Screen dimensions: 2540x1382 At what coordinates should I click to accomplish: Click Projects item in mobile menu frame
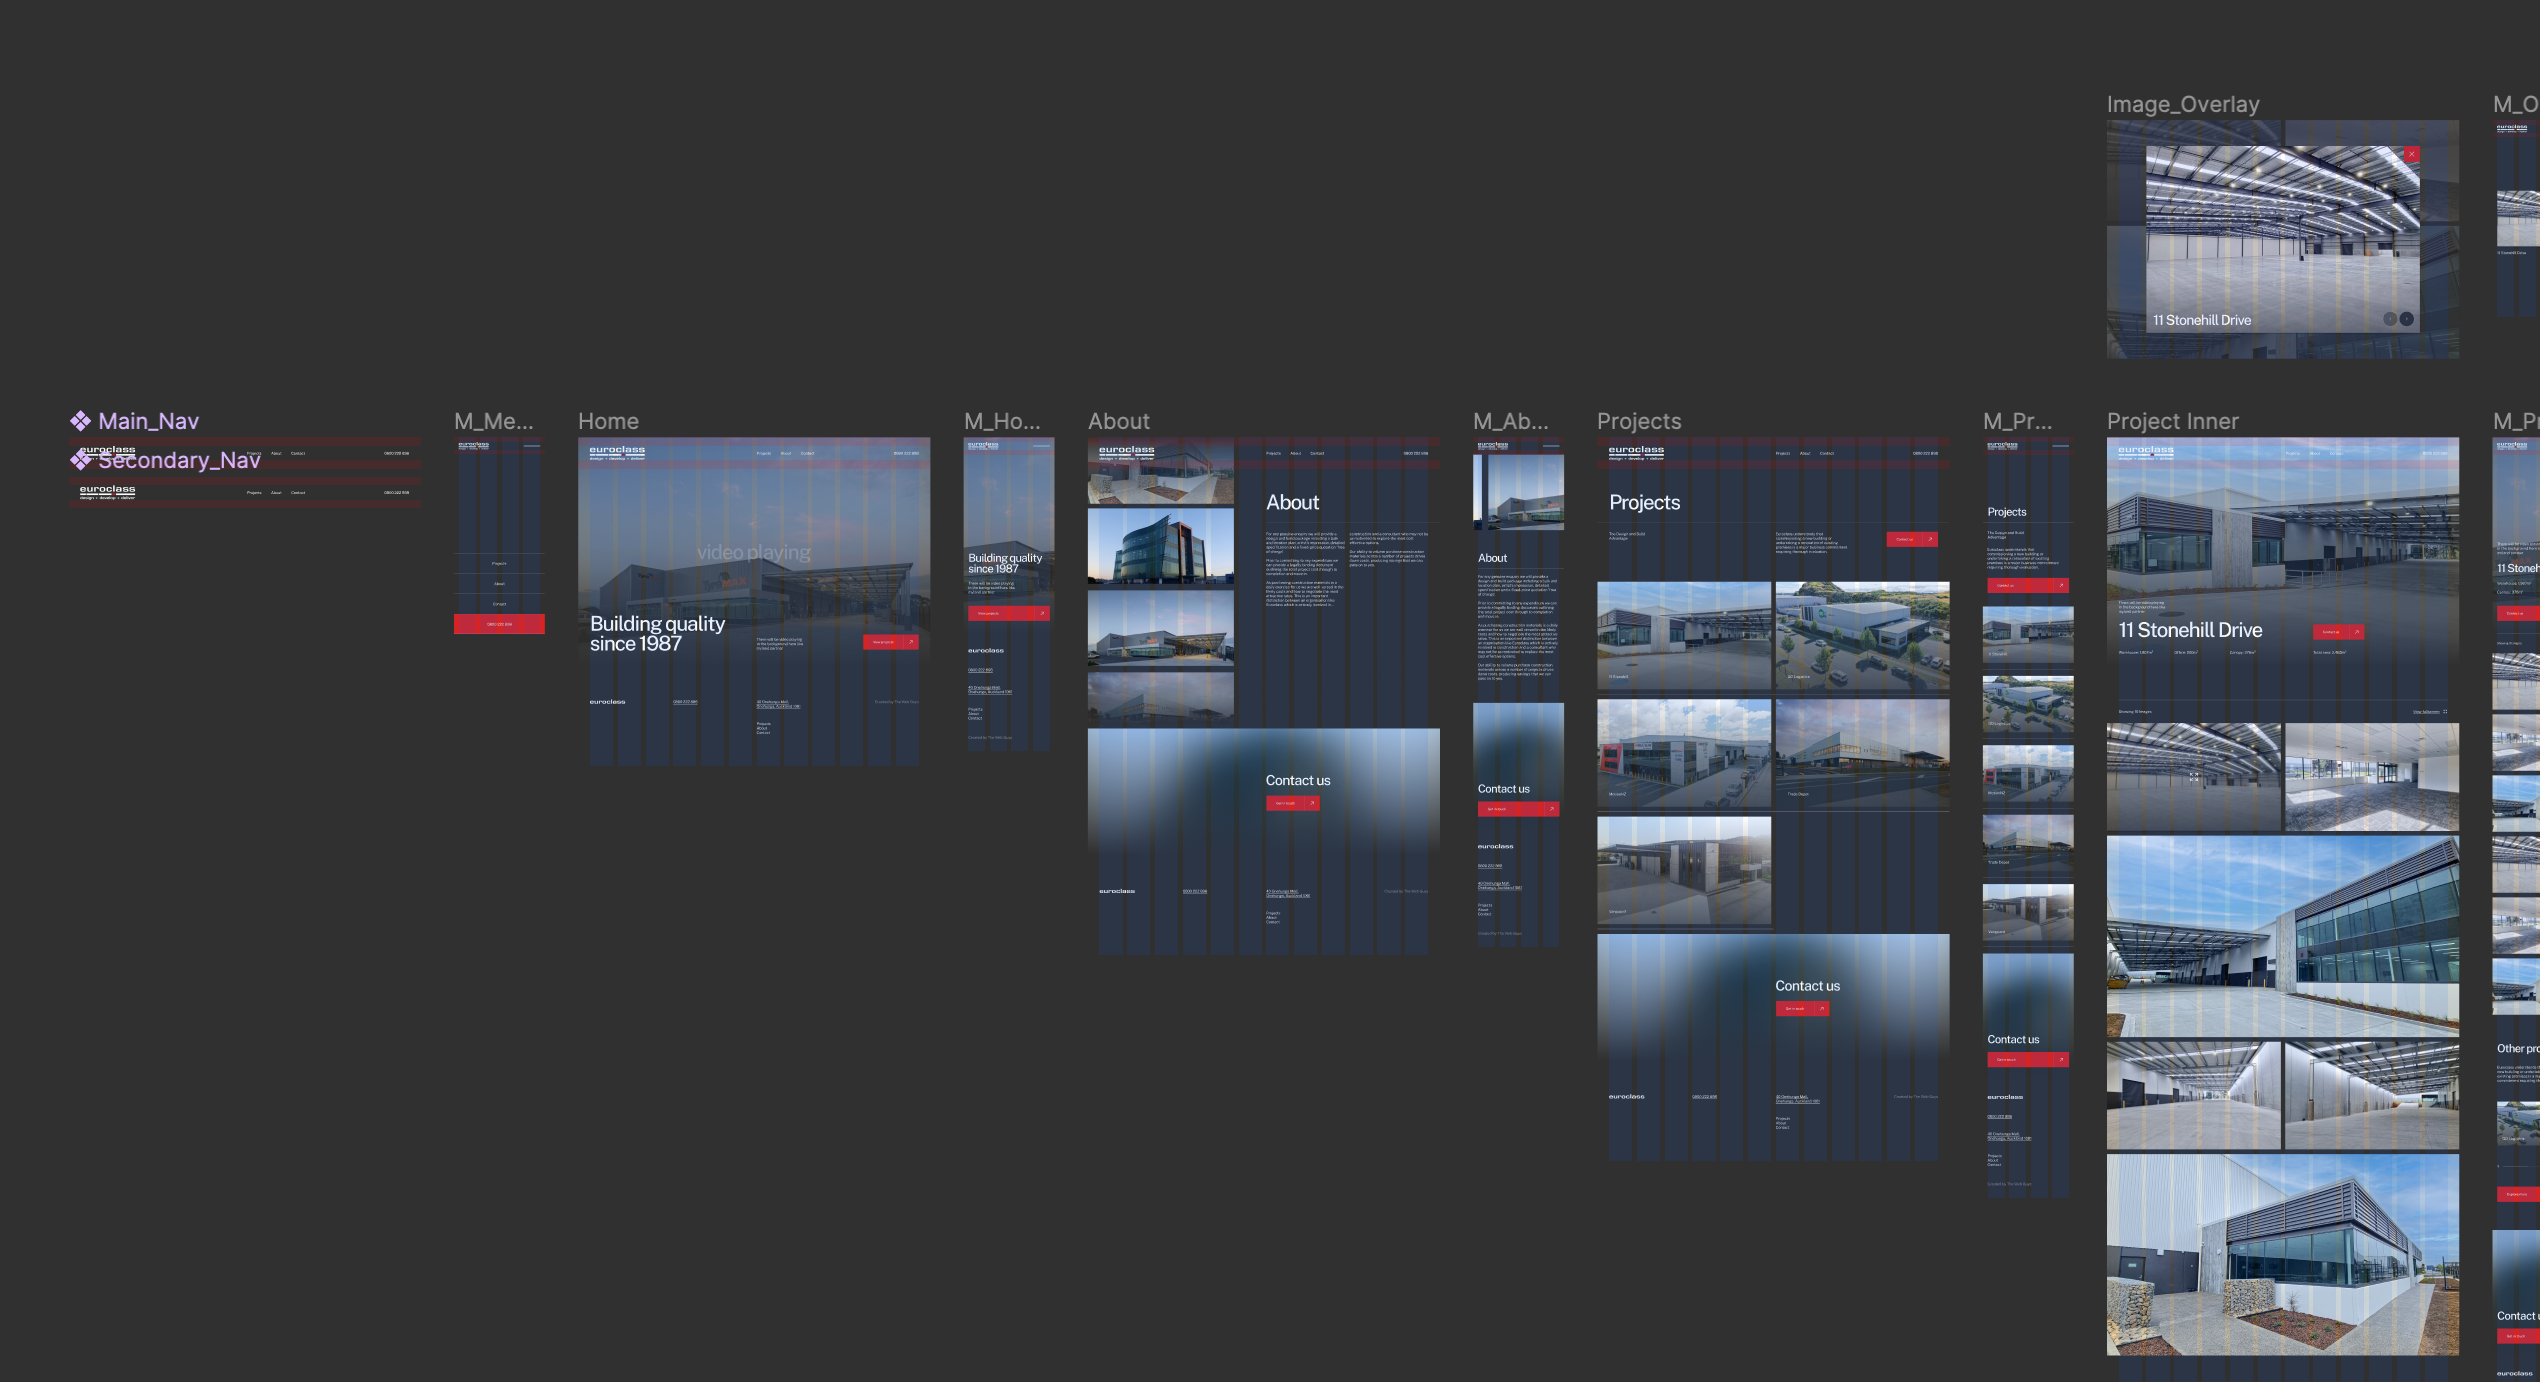tap(499, 564)
